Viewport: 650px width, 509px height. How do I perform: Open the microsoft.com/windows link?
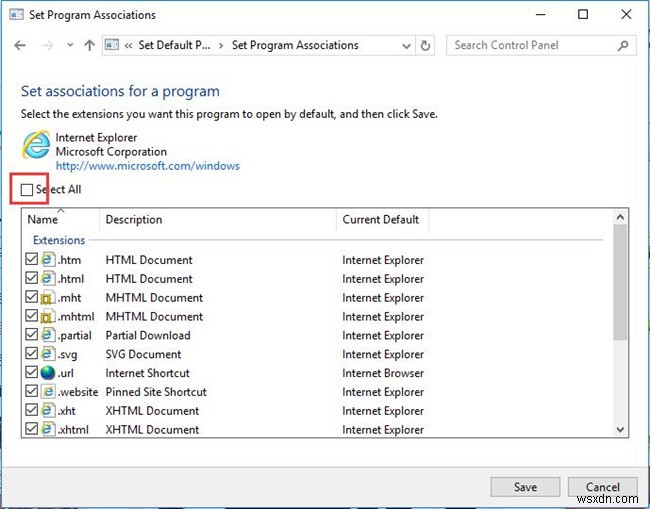148,166
